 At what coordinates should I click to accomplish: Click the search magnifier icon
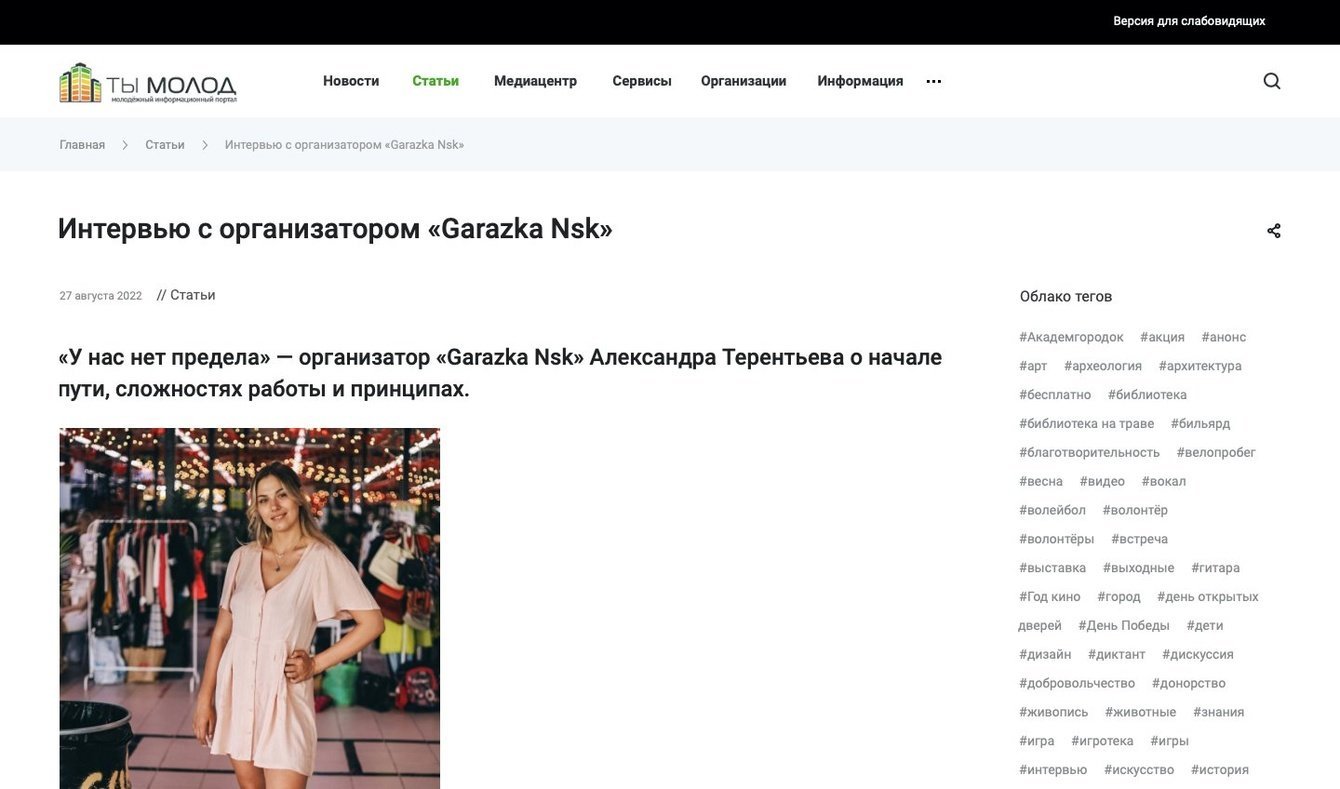(1272, 81)
